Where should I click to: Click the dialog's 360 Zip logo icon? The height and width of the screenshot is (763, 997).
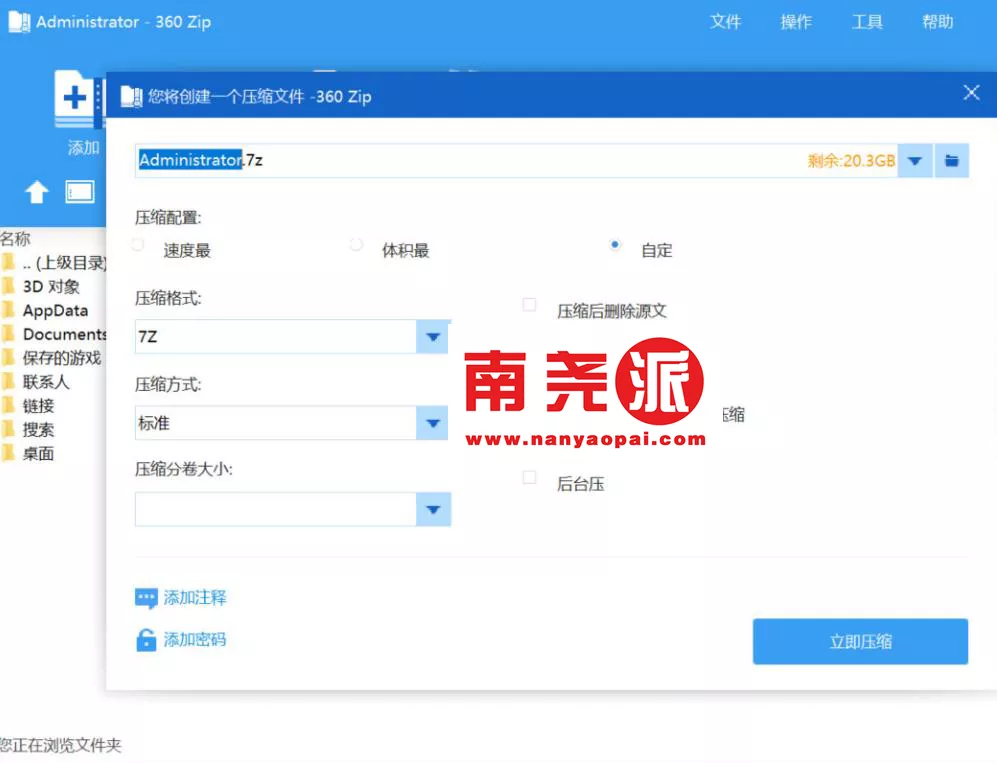pos(132,97)
